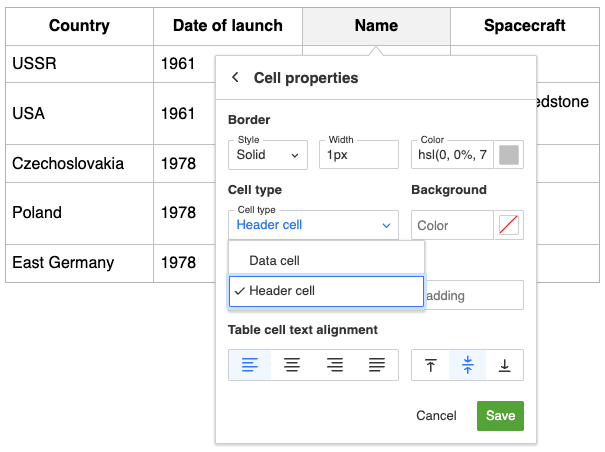This screenshot has height=452, width=605.
Task: Click the USA table cell
Action: pyautogui.click(x=79, y=113)
